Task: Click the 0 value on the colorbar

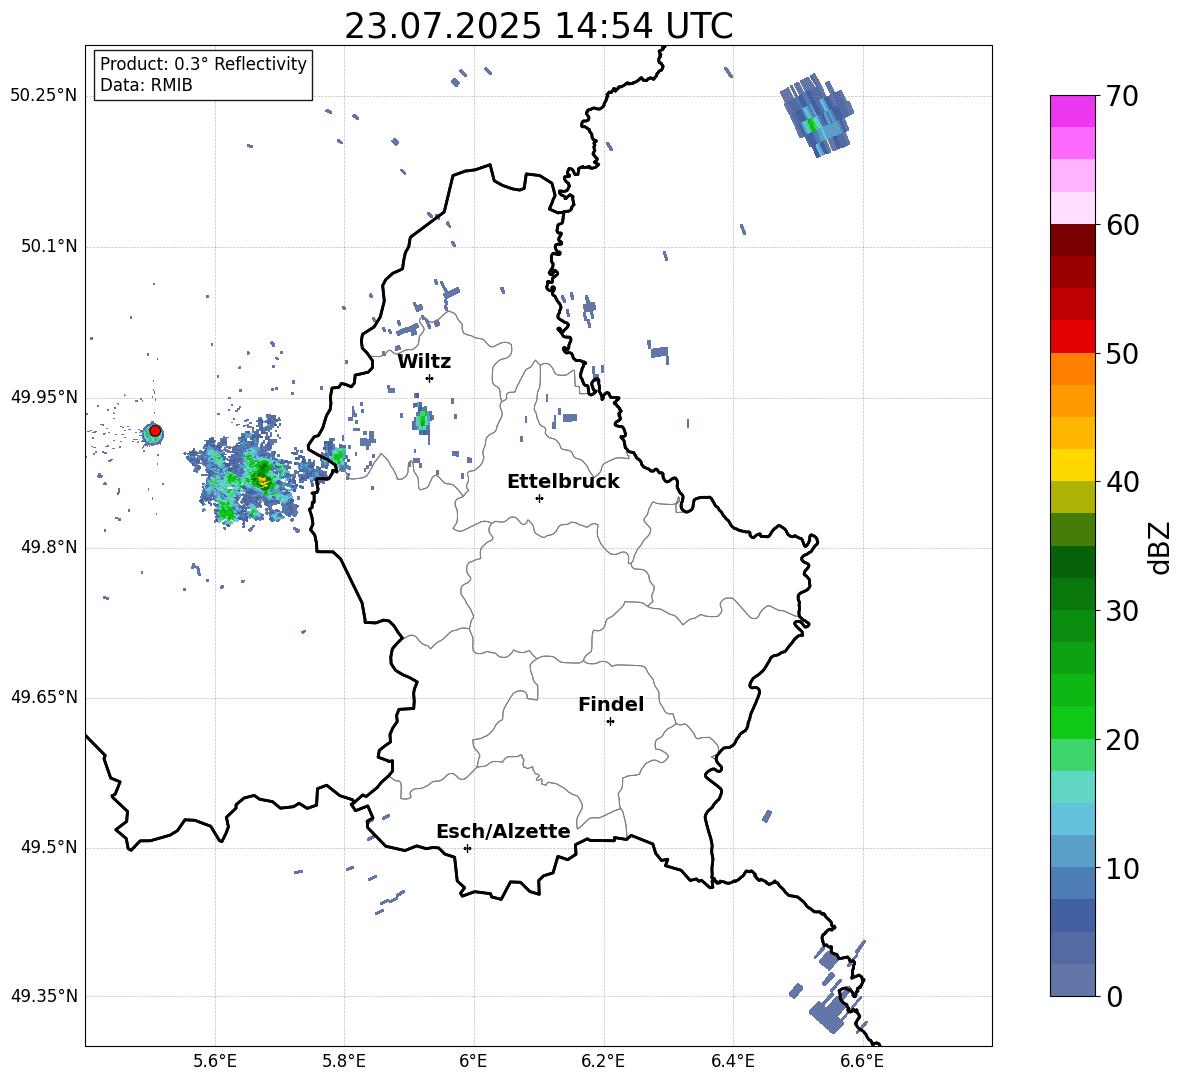Action: pyautogui.click(x=1114, y=996)
